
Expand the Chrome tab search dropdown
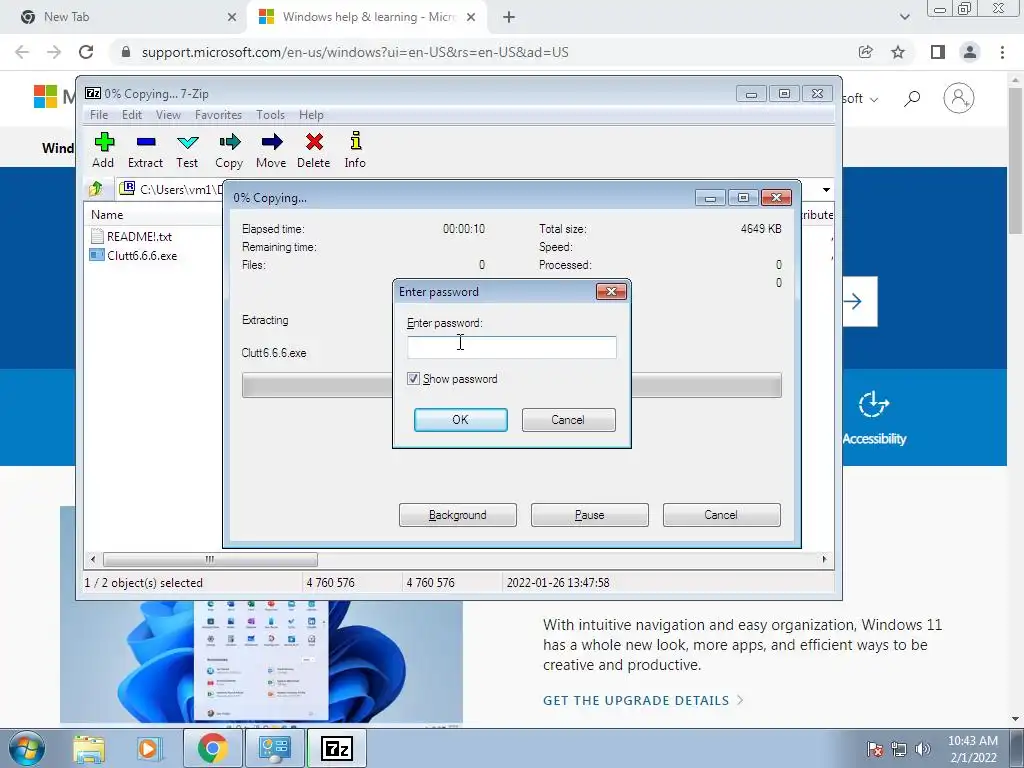click(904, 17)
